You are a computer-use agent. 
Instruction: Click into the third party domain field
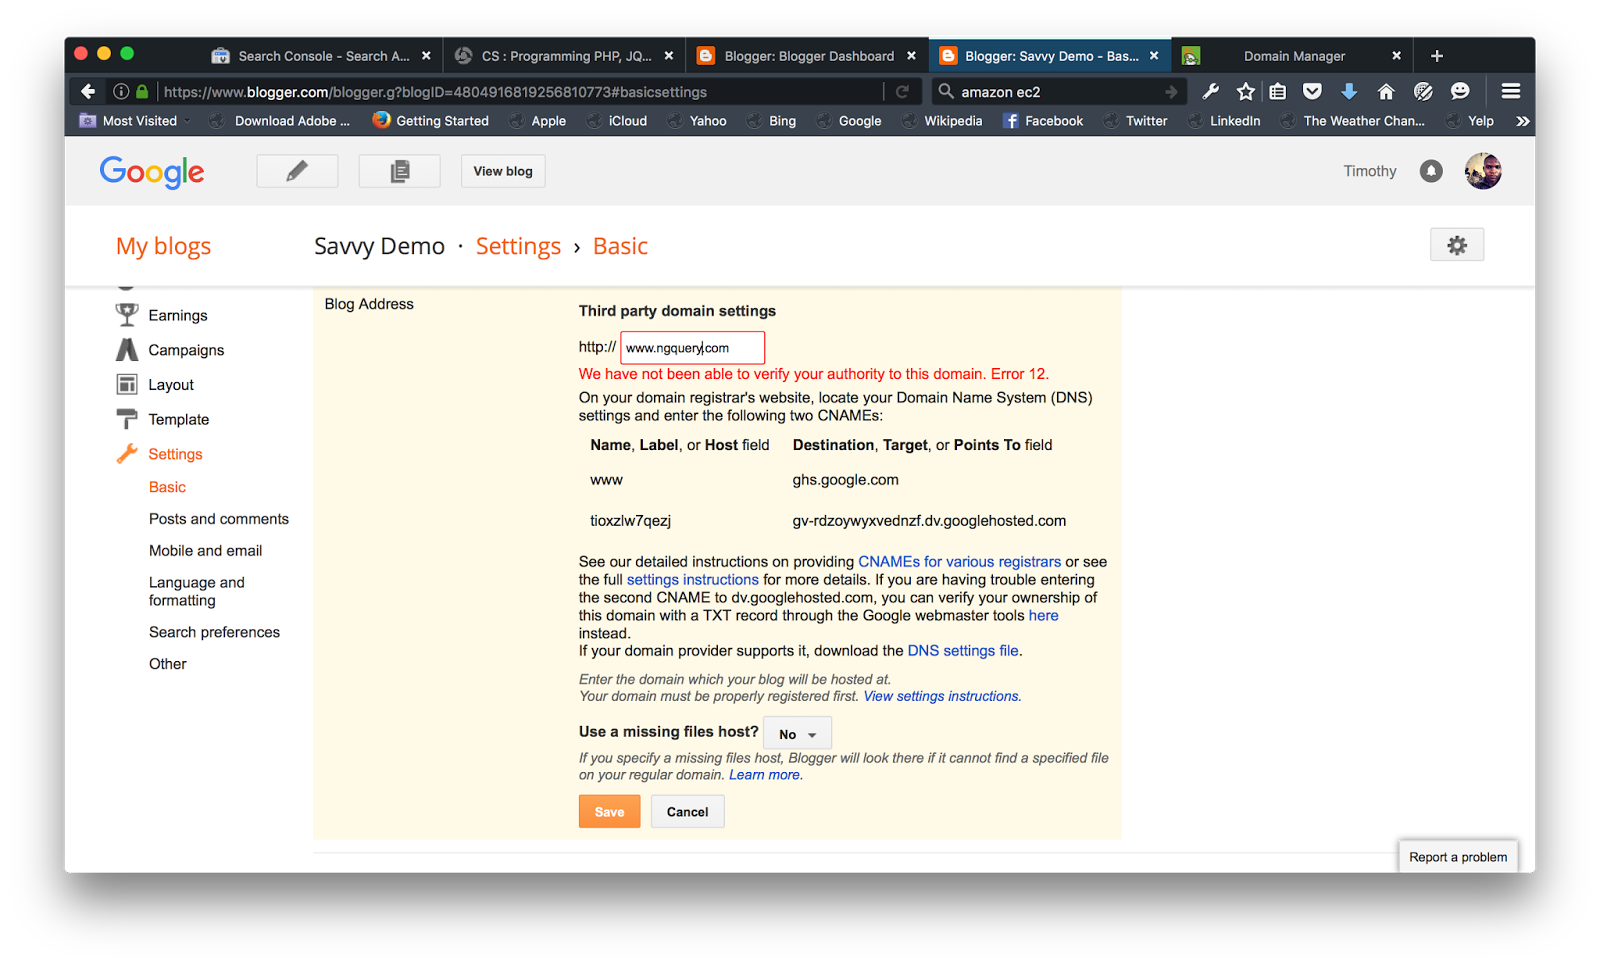coord(693,348)
